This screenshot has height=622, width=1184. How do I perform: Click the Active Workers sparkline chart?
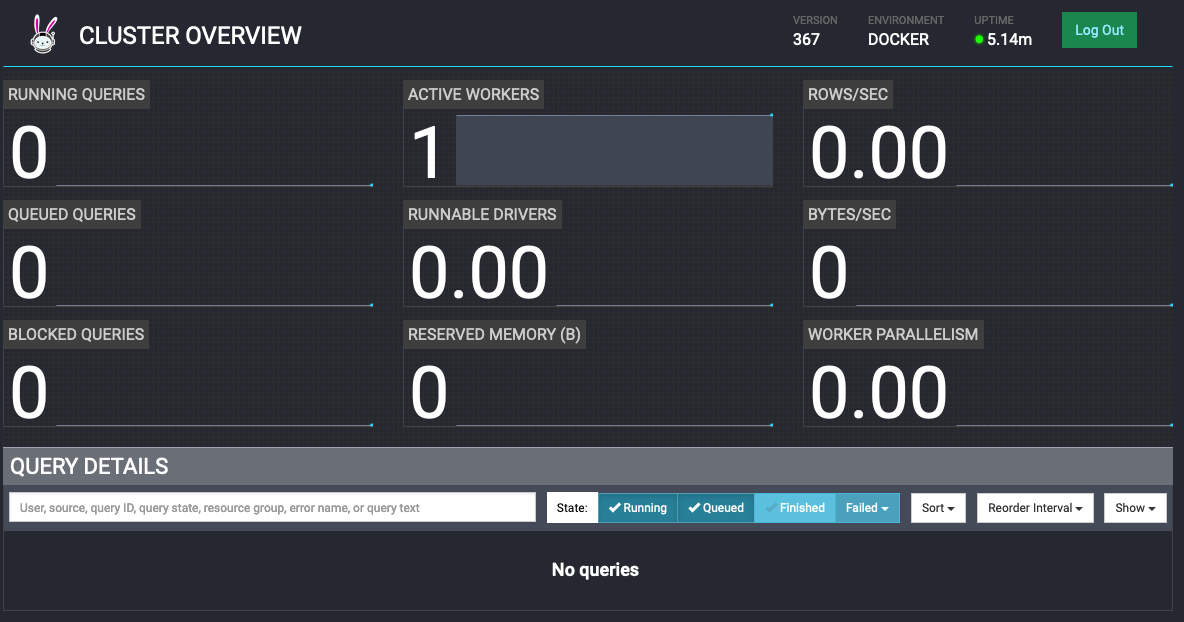click(614, 150)
